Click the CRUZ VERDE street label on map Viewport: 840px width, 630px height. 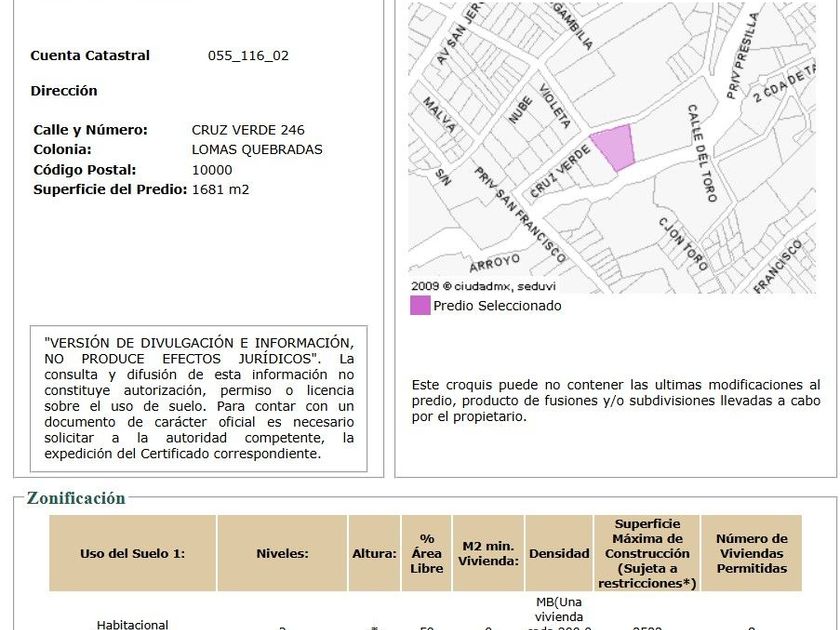pos(560,171)
